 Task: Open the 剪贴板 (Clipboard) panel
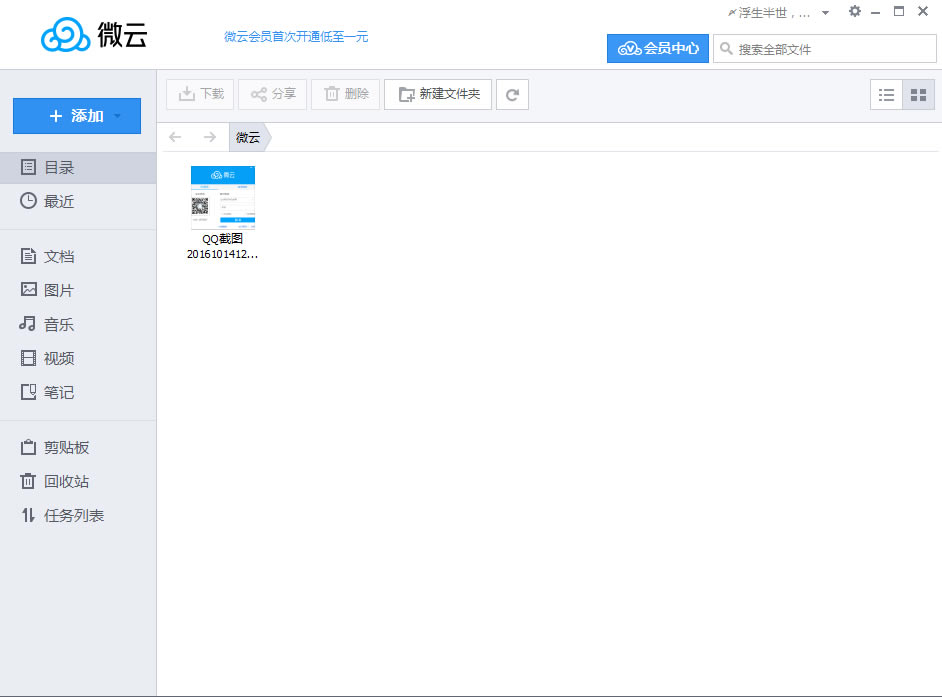coord(62,447)
